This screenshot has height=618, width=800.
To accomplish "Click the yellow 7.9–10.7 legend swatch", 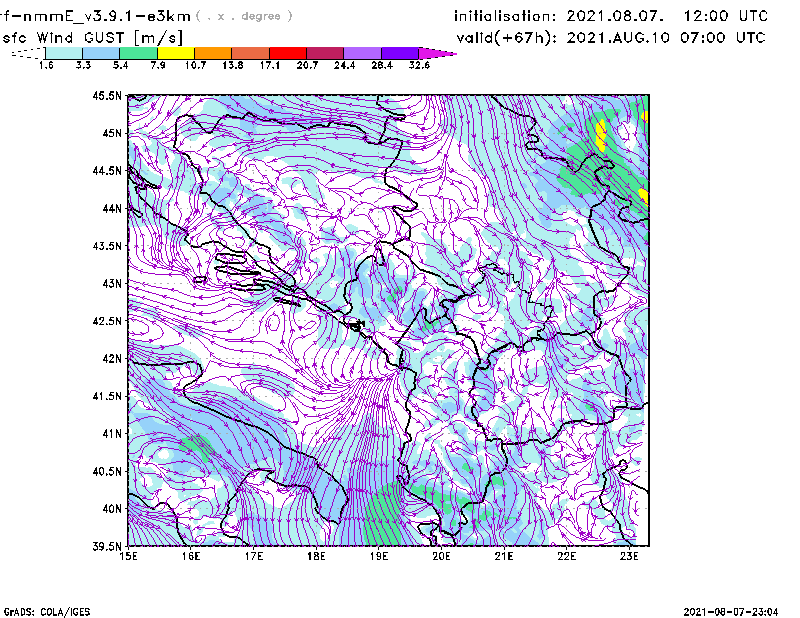I will pyautogui.click(x=176, y=53).
